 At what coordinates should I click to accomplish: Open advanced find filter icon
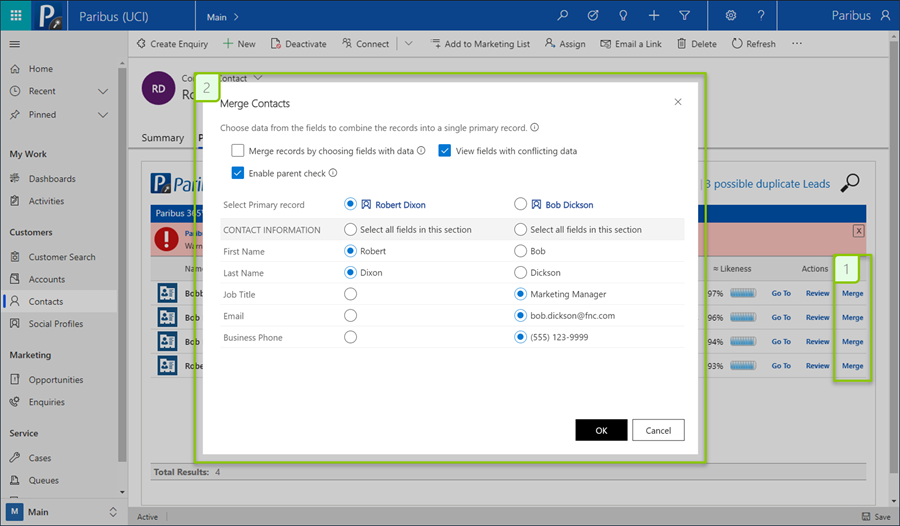pyautogui.click(x=684, y=16)
